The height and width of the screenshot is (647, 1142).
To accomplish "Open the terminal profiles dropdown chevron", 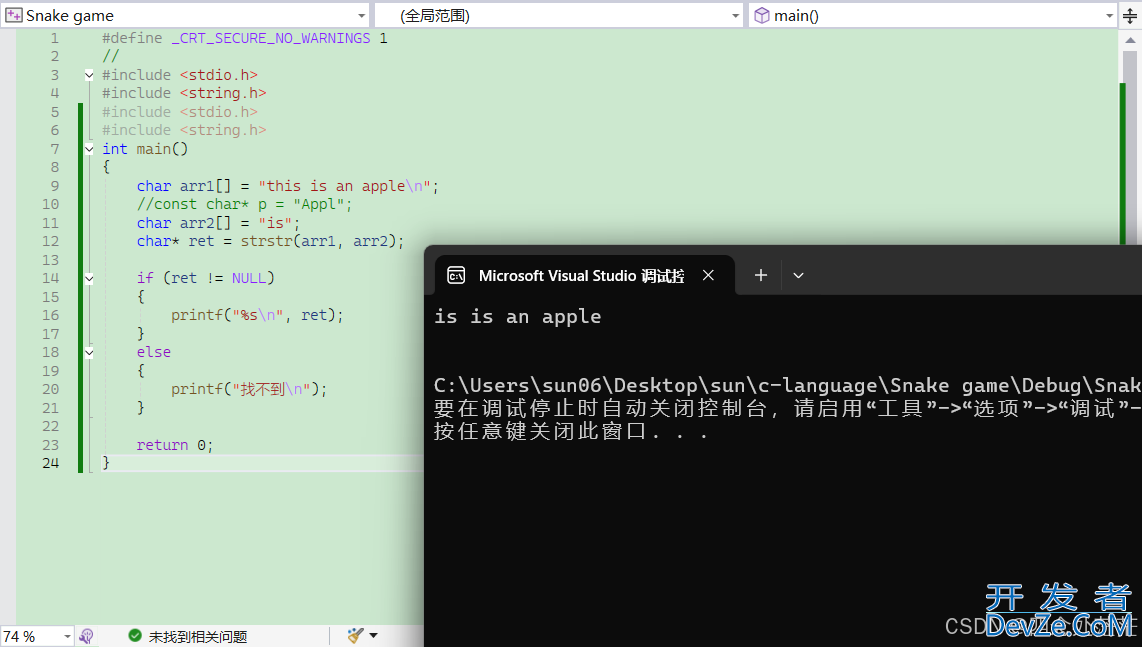I will click(x=798, y=275).
